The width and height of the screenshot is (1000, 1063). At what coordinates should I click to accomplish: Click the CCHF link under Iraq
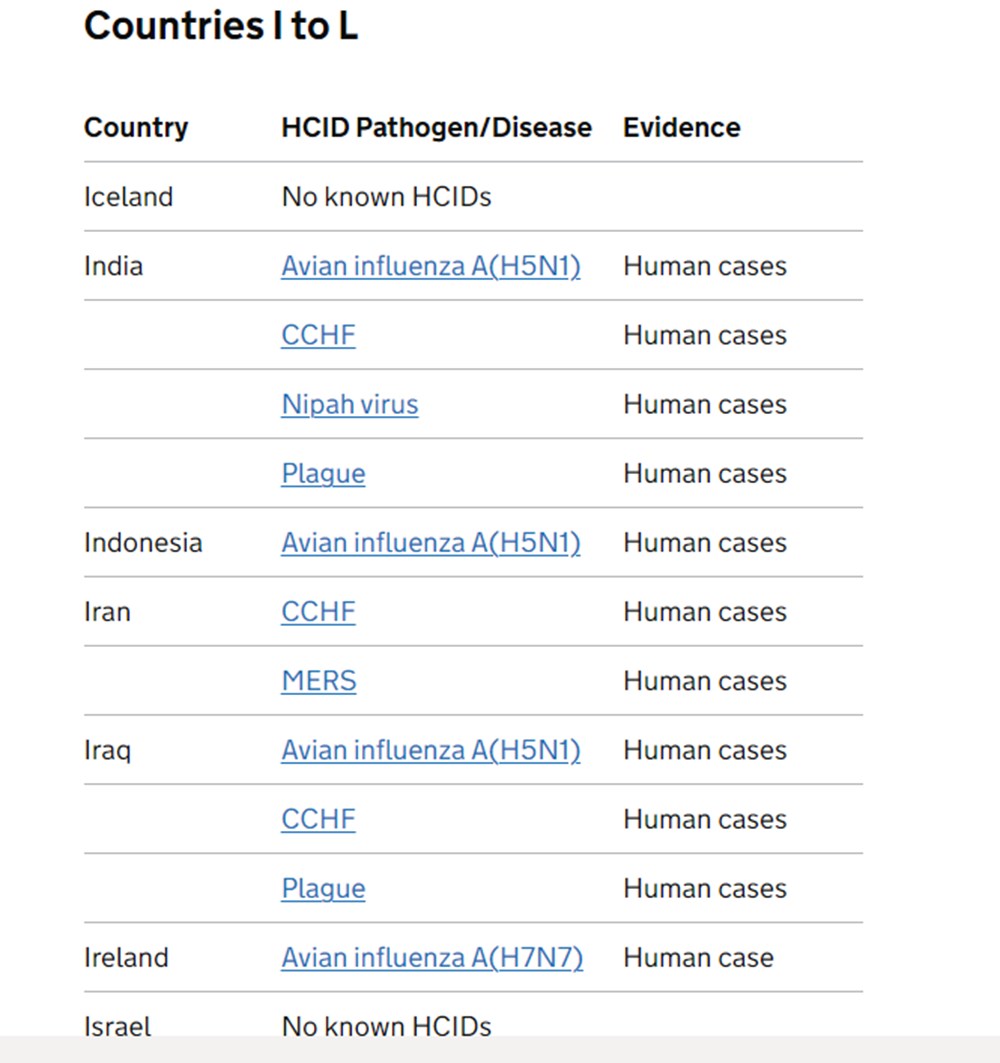318,819
